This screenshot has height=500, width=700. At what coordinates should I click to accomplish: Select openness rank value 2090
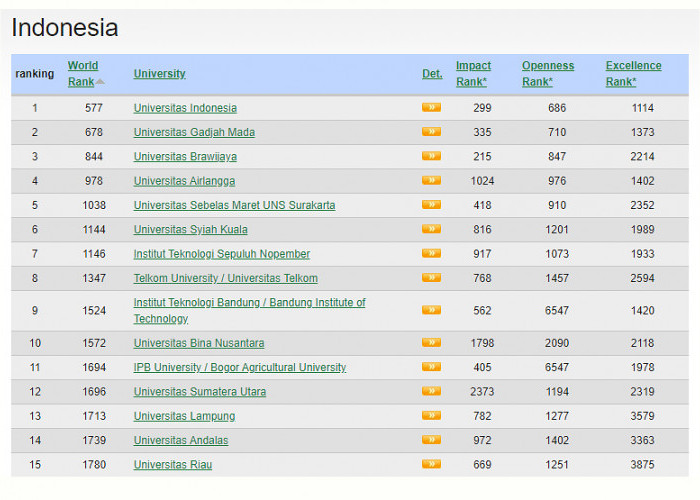point(557,343)
